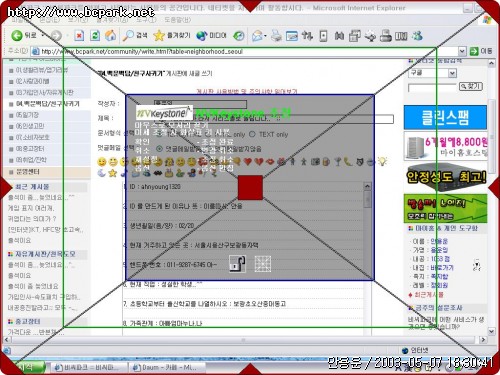Click the Back arrow in the browser toolbar
Viewport: 500px width, 375px height.
pyautogui.click(x=17, y=35)
